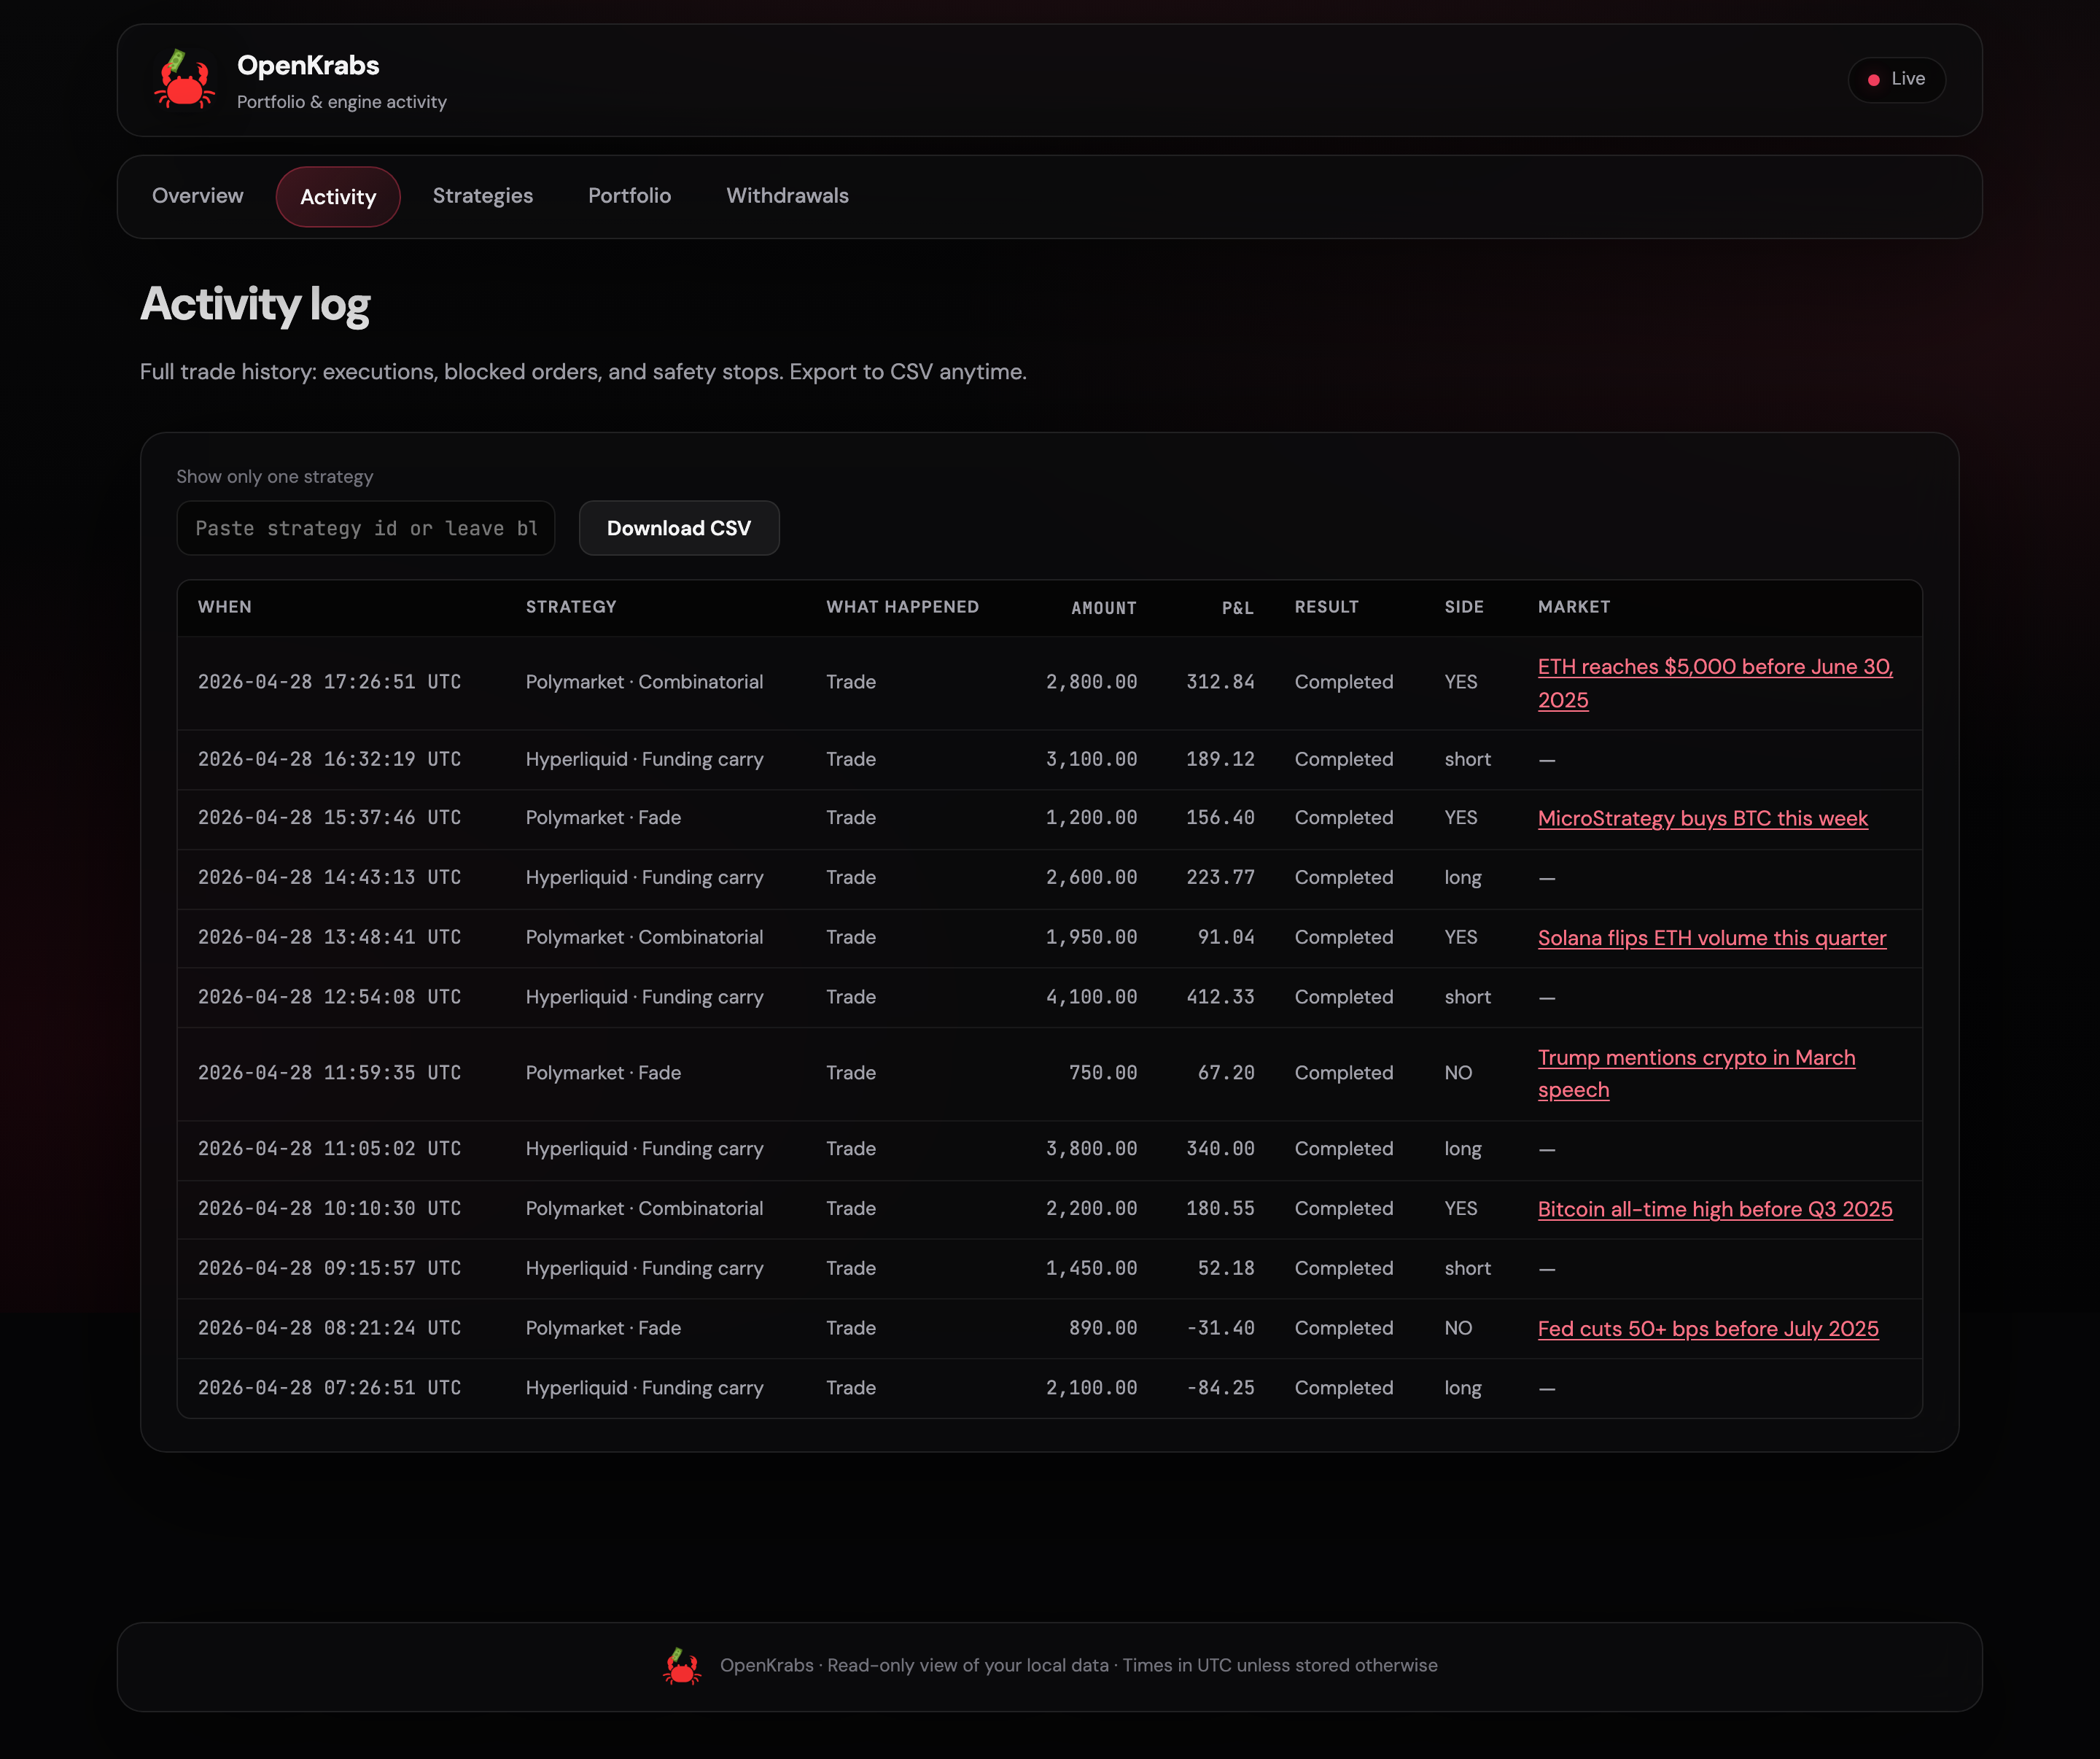This screenshot has height=1759, width=2100.
Task: Select the Activity tab
Action: pos(337,196)
